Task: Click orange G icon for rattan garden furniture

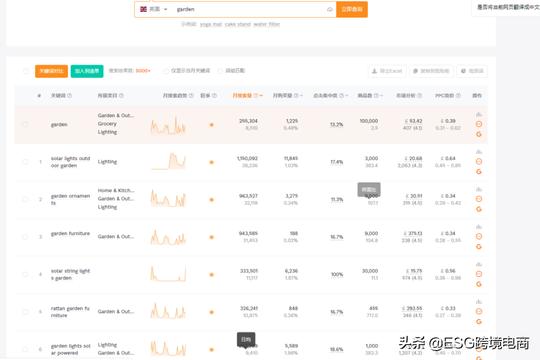Action: click(x=479, y=322)
